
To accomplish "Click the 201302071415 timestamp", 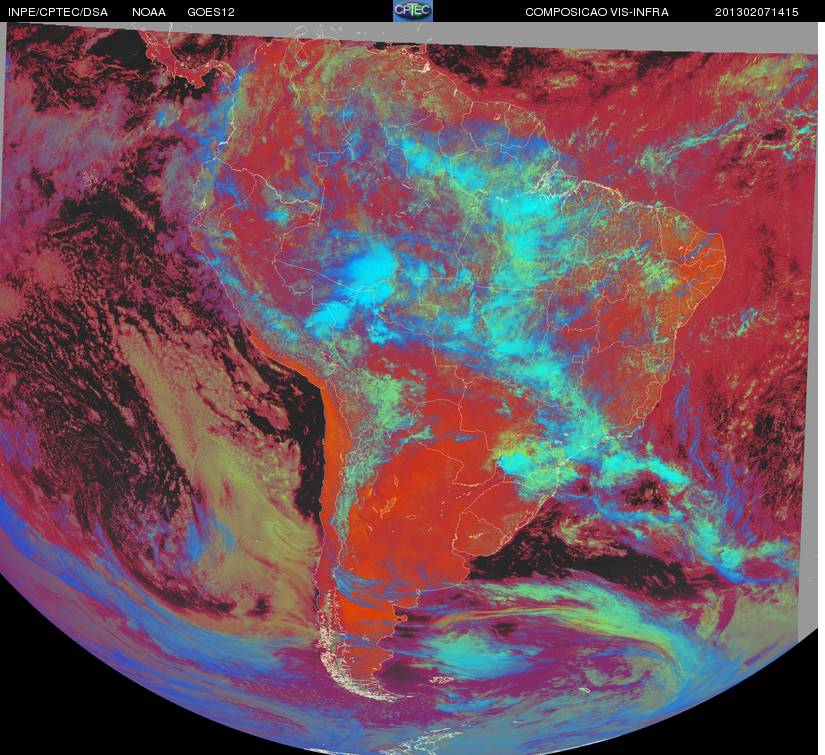I will [x=757, y=12].
